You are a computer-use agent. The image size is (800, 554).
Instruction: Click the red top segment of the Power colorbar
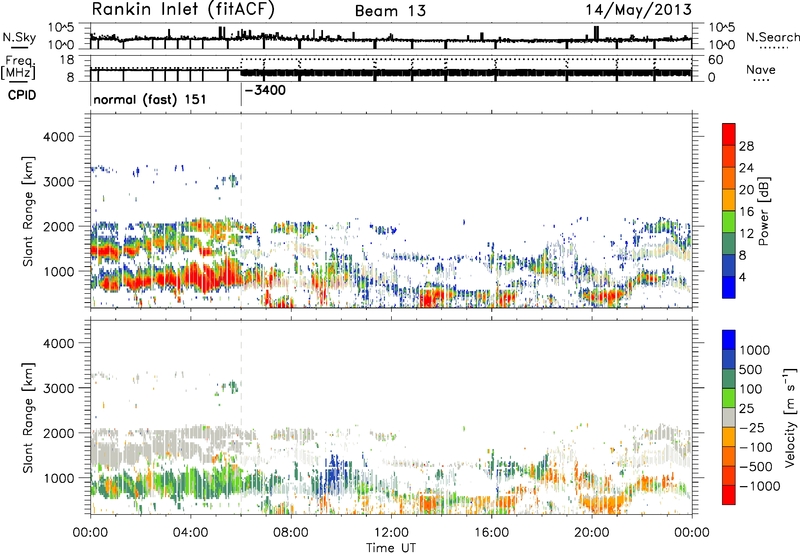(x=729, y=135)
